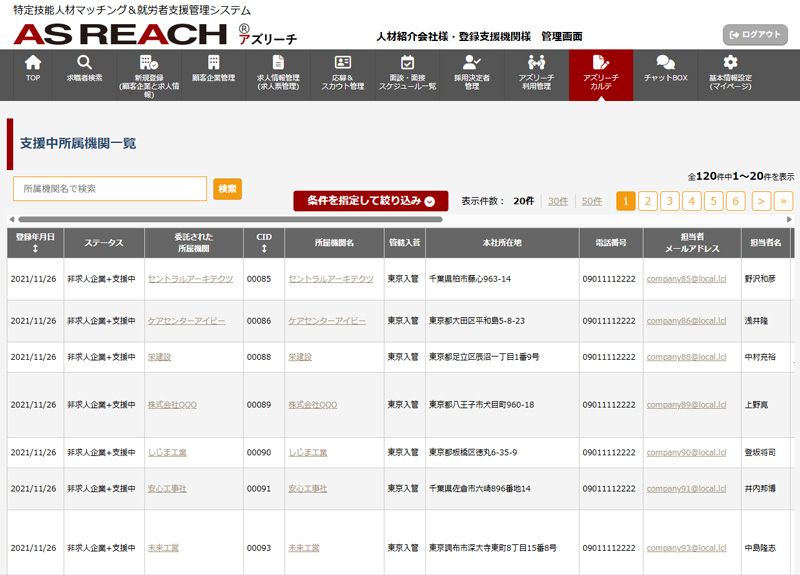Click email company91@local.lcl
This screenshot has width=800, height=575.
[x=686, y=489]
